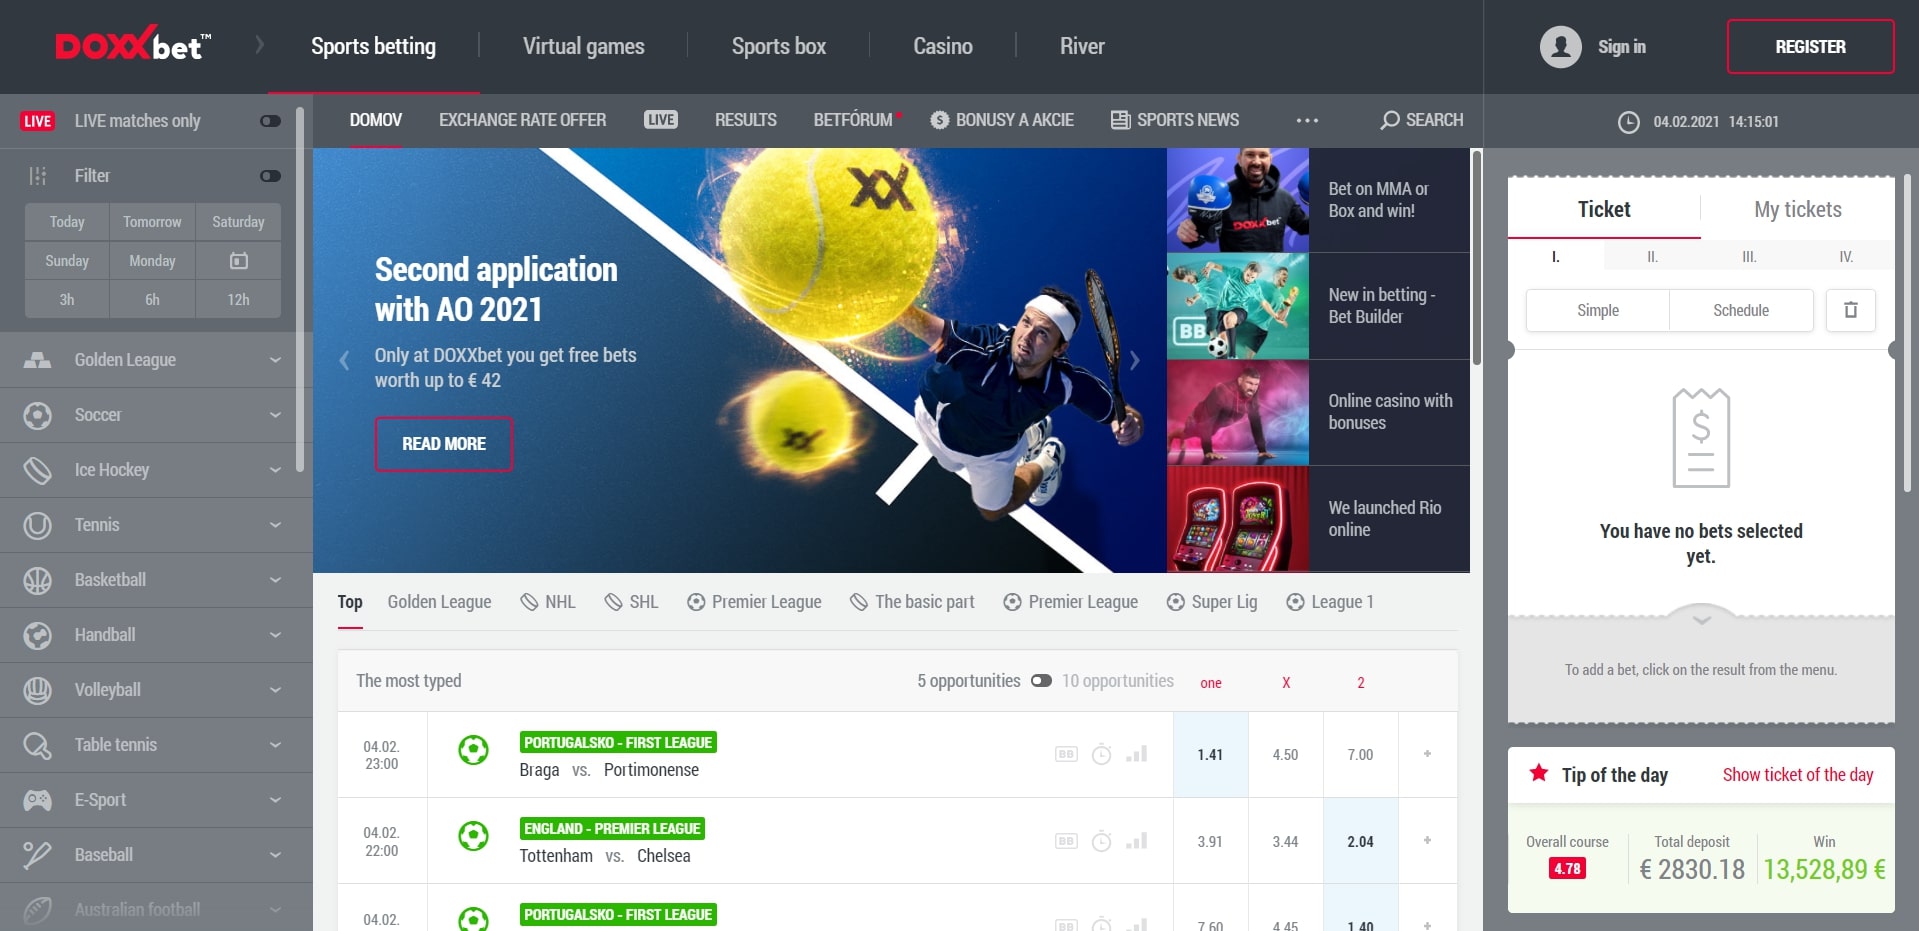Click statistics bars icon in Braga row

point(1136,754)
